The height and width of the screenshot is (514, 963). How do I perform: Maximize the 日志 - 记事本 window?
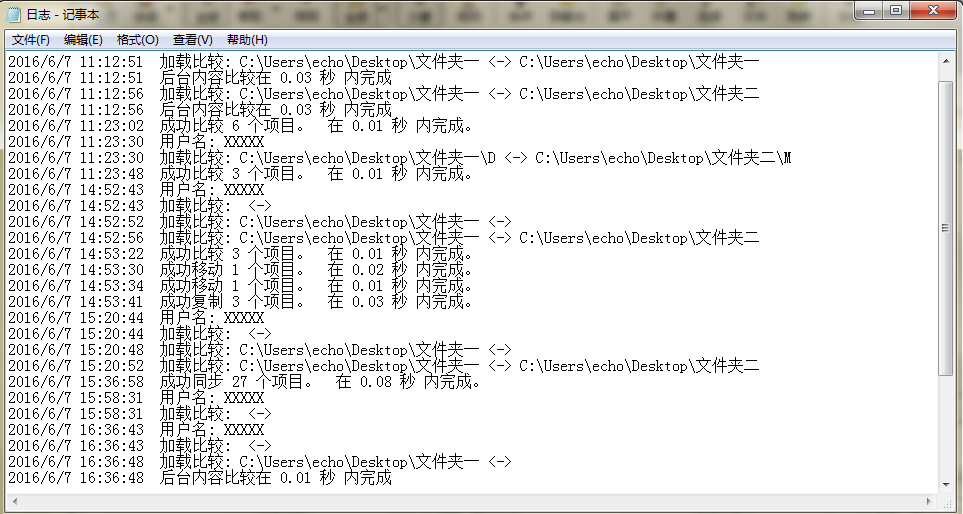896,10
